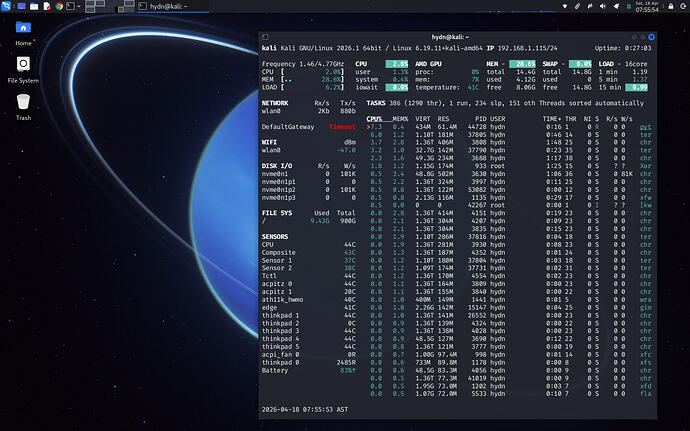Select process row with PID 37805

(509, 135)
